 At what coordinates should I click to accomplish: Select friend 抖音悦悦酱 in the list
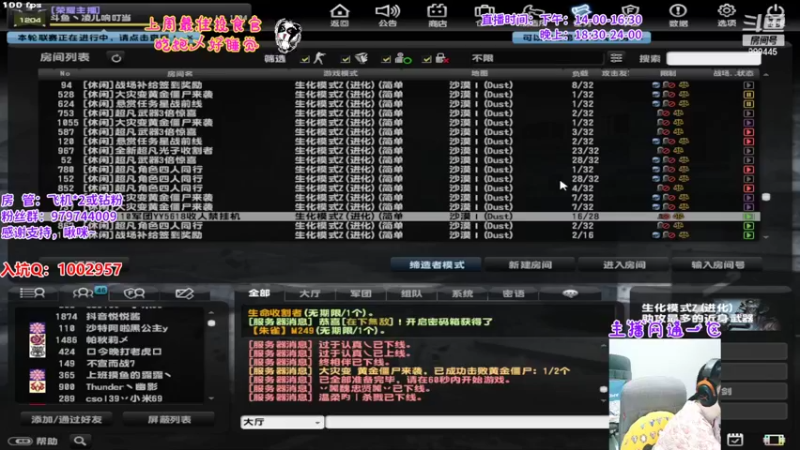[113, 316]
